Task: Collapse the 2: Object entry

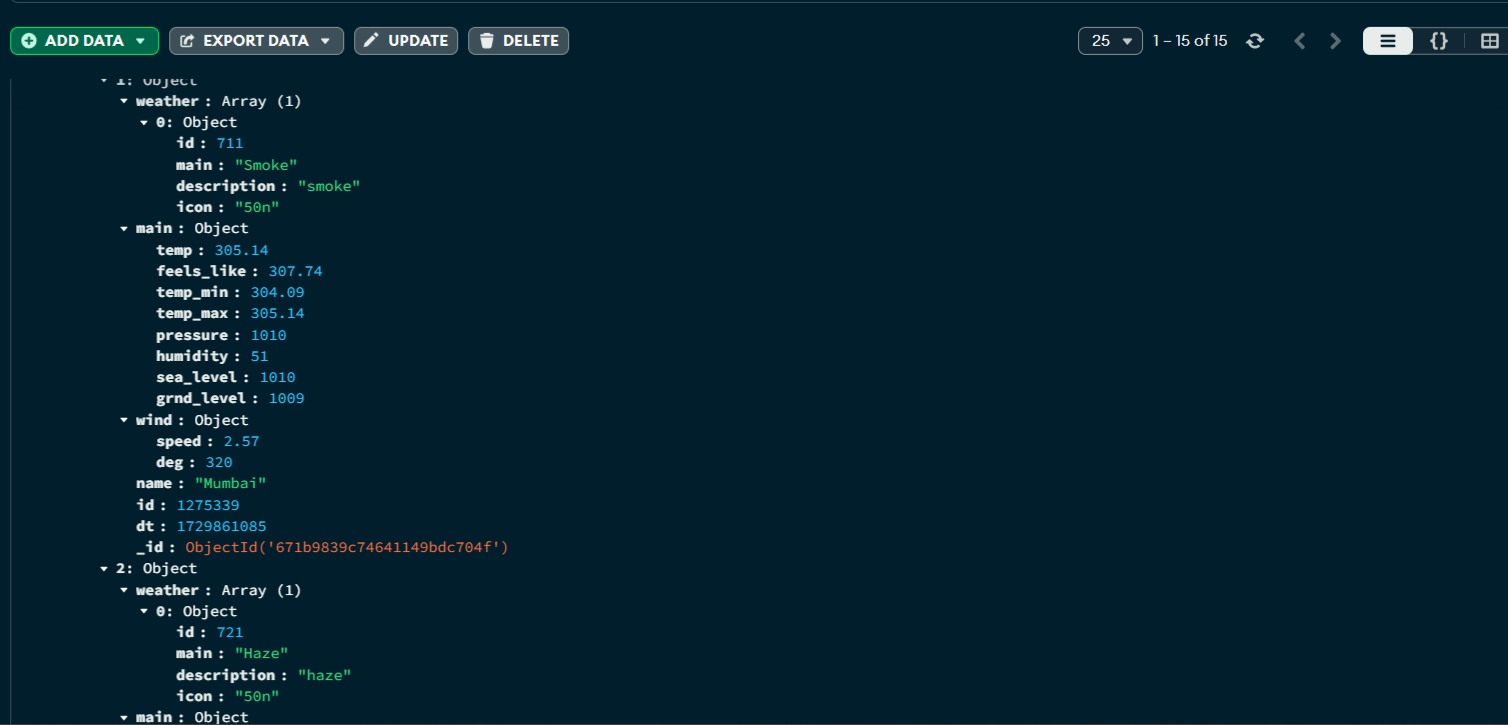Action: [x=104, y=568]
